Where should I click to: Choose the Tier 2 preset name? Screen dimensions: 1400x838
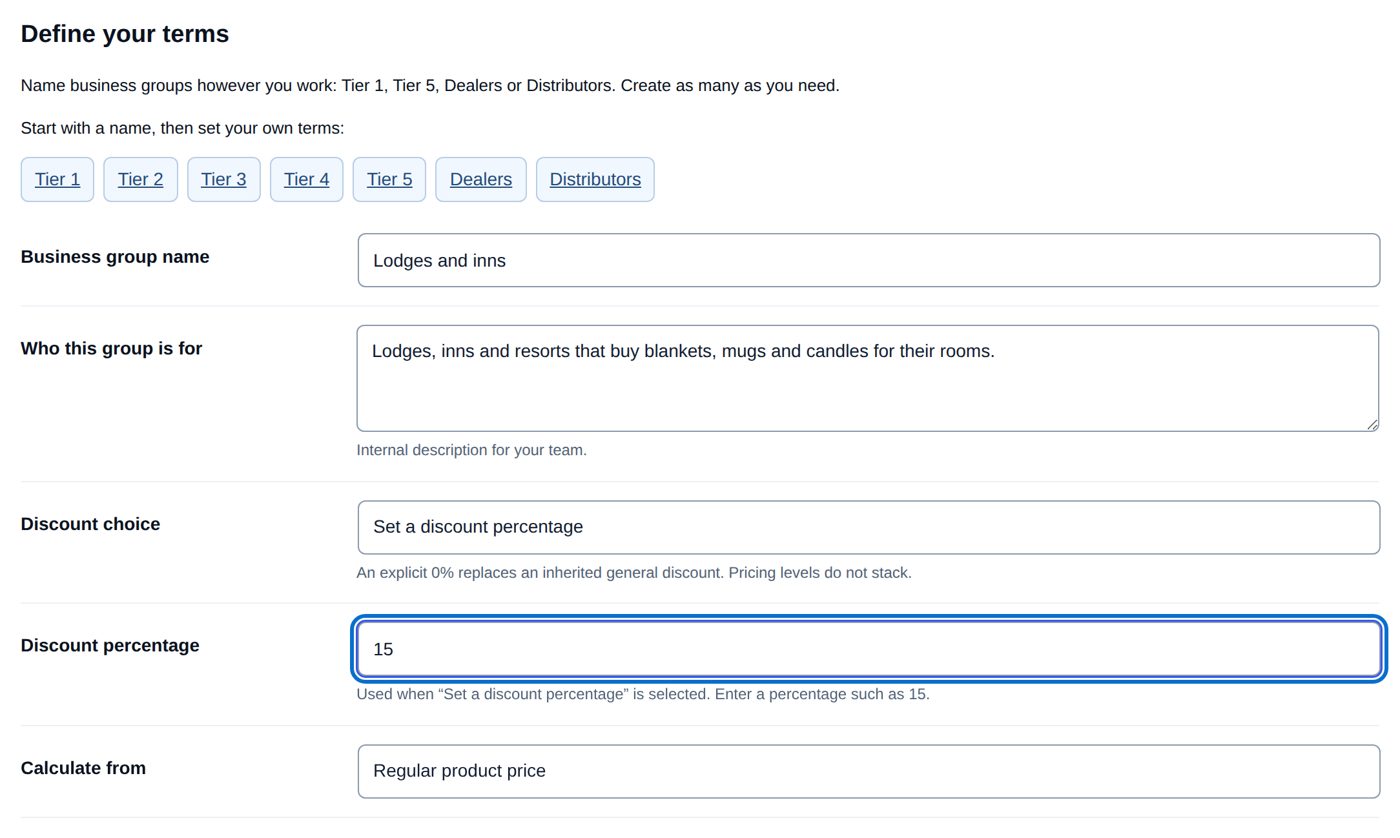[140, 179]
